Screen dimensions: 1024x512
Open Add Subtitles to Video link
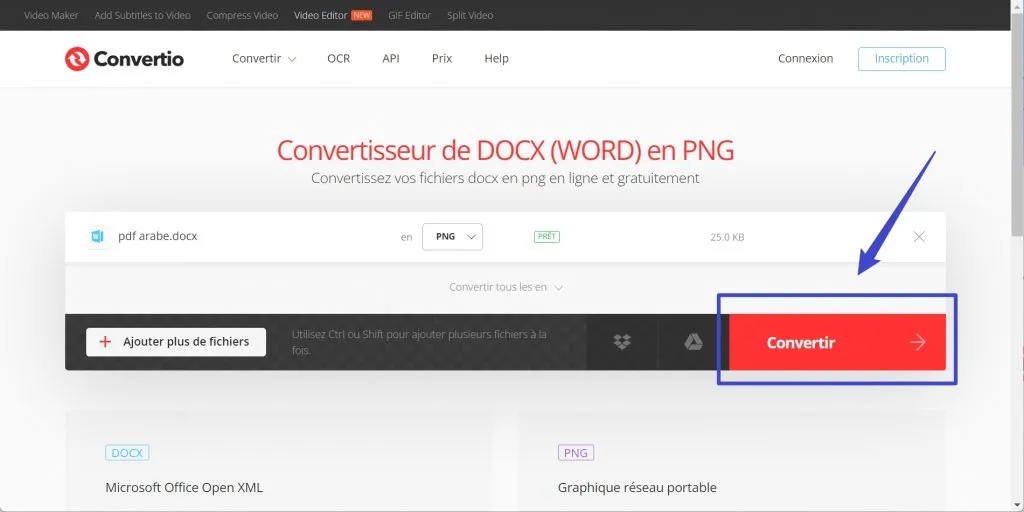[142, 15]
